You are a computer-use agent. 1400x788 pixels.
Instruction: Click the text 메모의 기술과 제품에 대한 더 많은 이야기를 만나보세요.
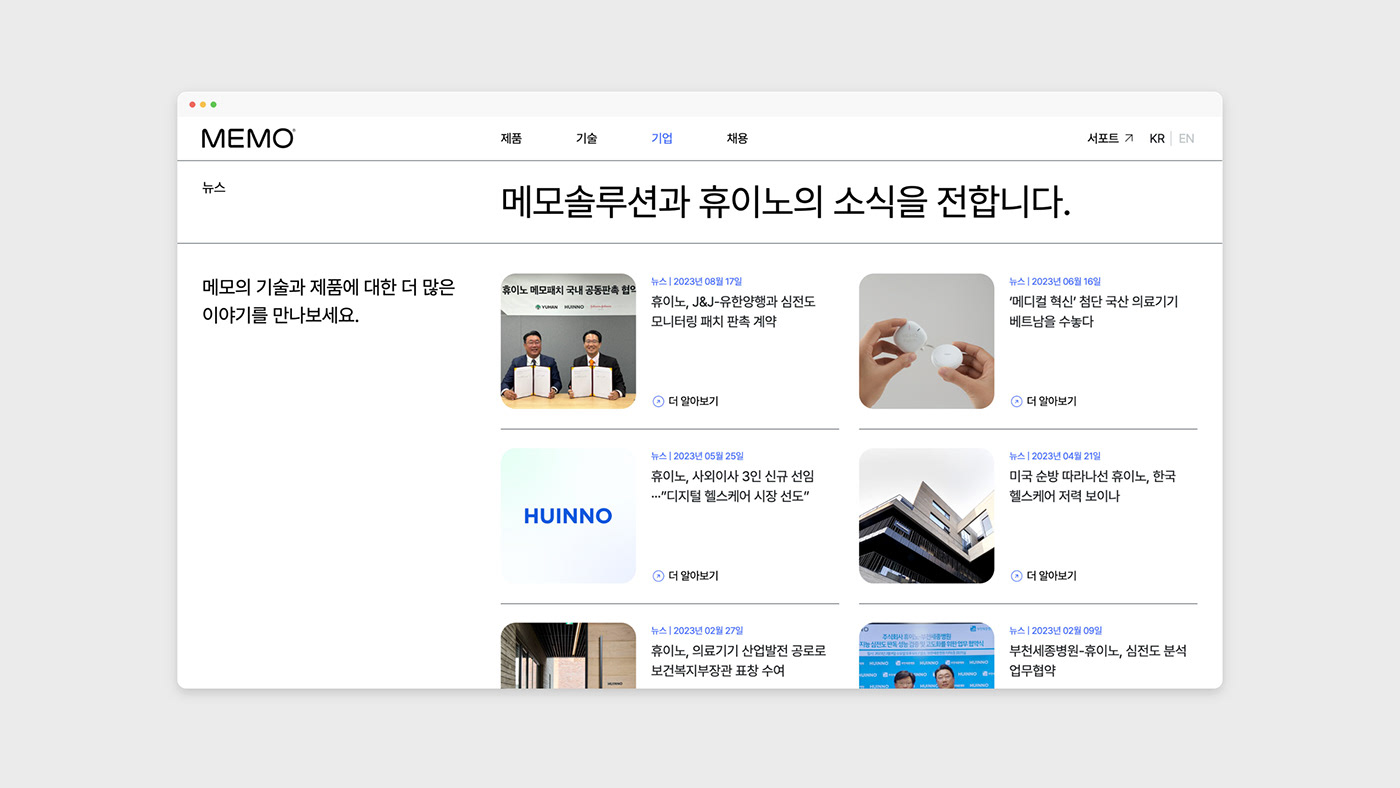328,301
